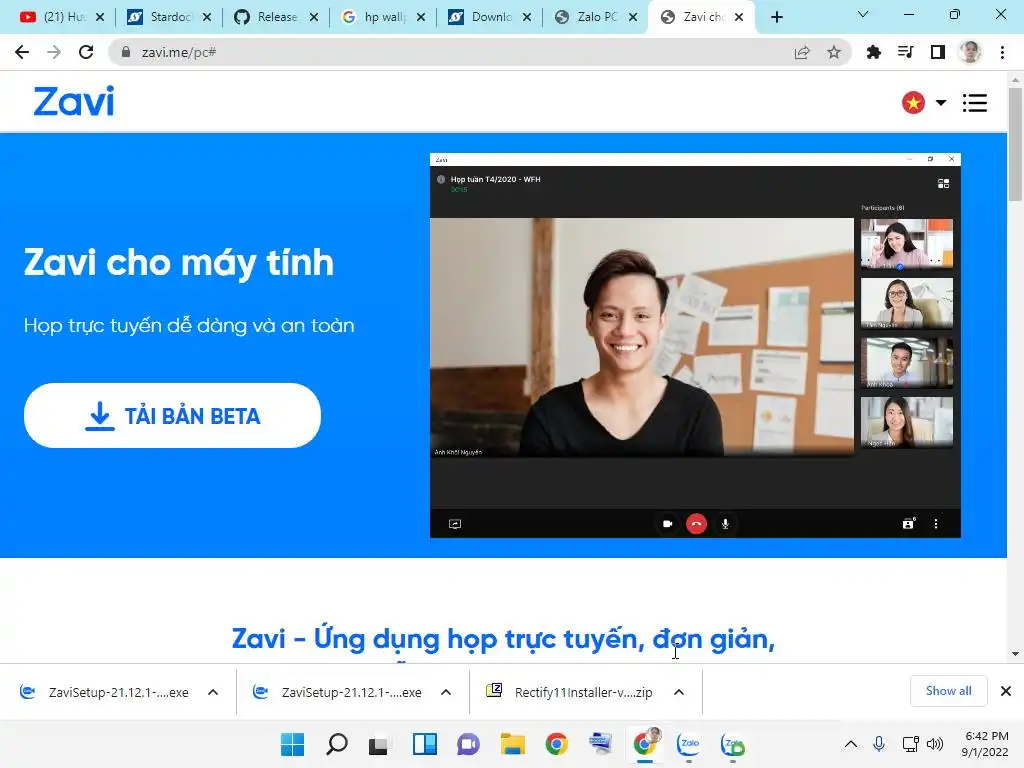Open Chrome three-dot menu
Screen dimensions: 1024x768
point(1002,52)
